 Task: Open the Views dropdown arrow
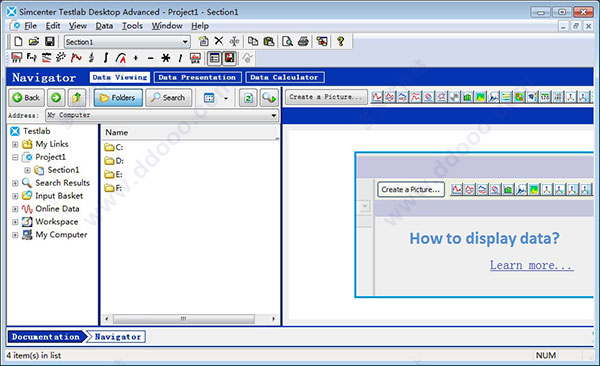tap(226, 98)
